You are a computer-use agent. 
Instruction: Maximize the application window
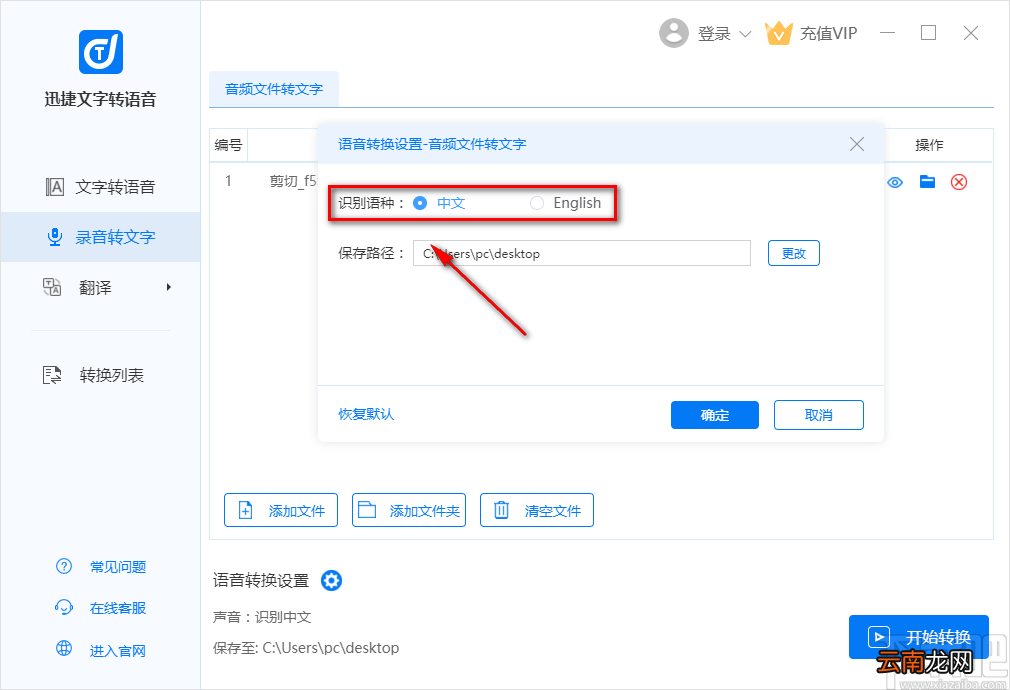point(928,33)
